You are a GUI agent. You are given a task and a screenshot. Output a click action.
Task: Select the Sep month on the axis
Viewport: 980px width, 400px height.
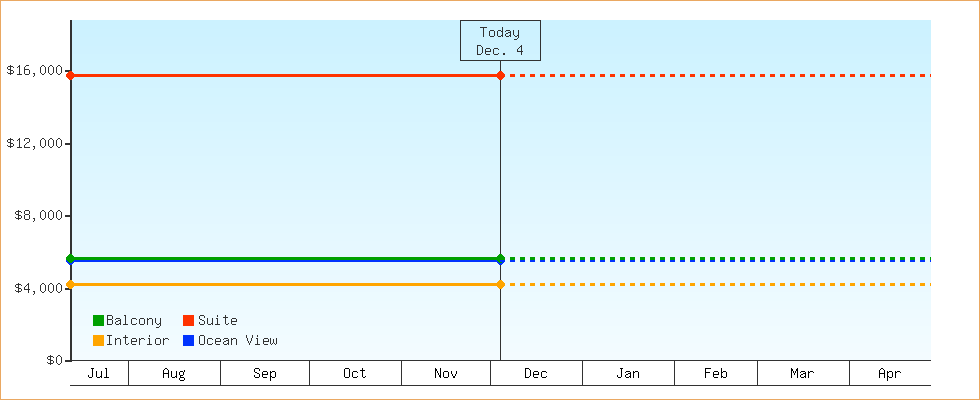(265, 374)
